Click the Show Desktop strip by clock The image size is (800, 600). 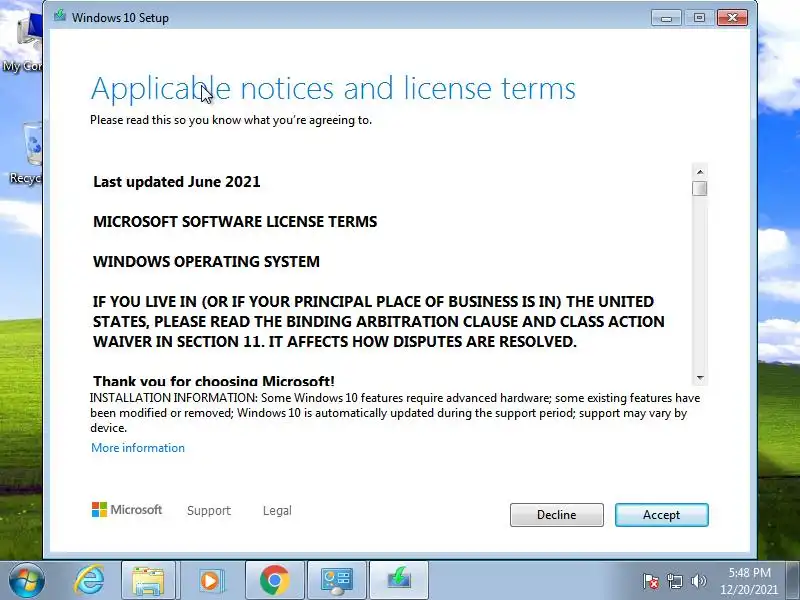click(x=793, y=581)
